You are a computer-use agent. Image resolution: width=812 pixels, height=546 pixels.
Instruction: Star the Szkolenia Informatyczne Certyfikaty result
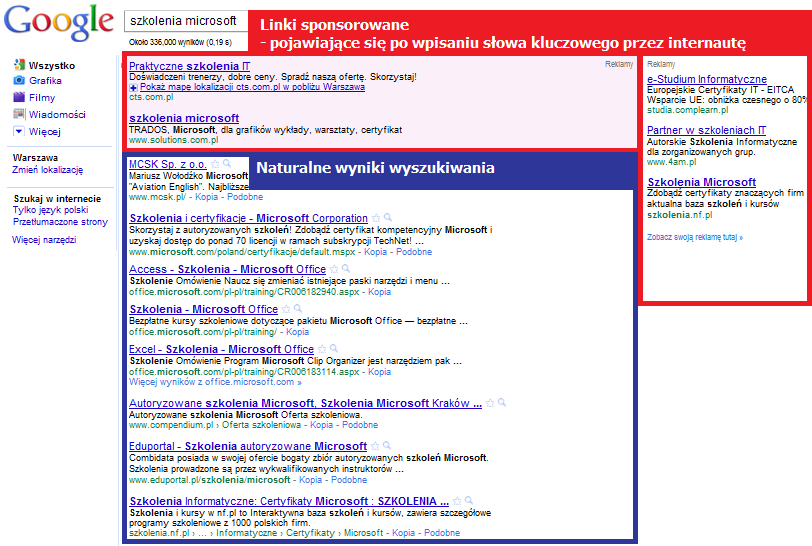click(x=457, y=500)
